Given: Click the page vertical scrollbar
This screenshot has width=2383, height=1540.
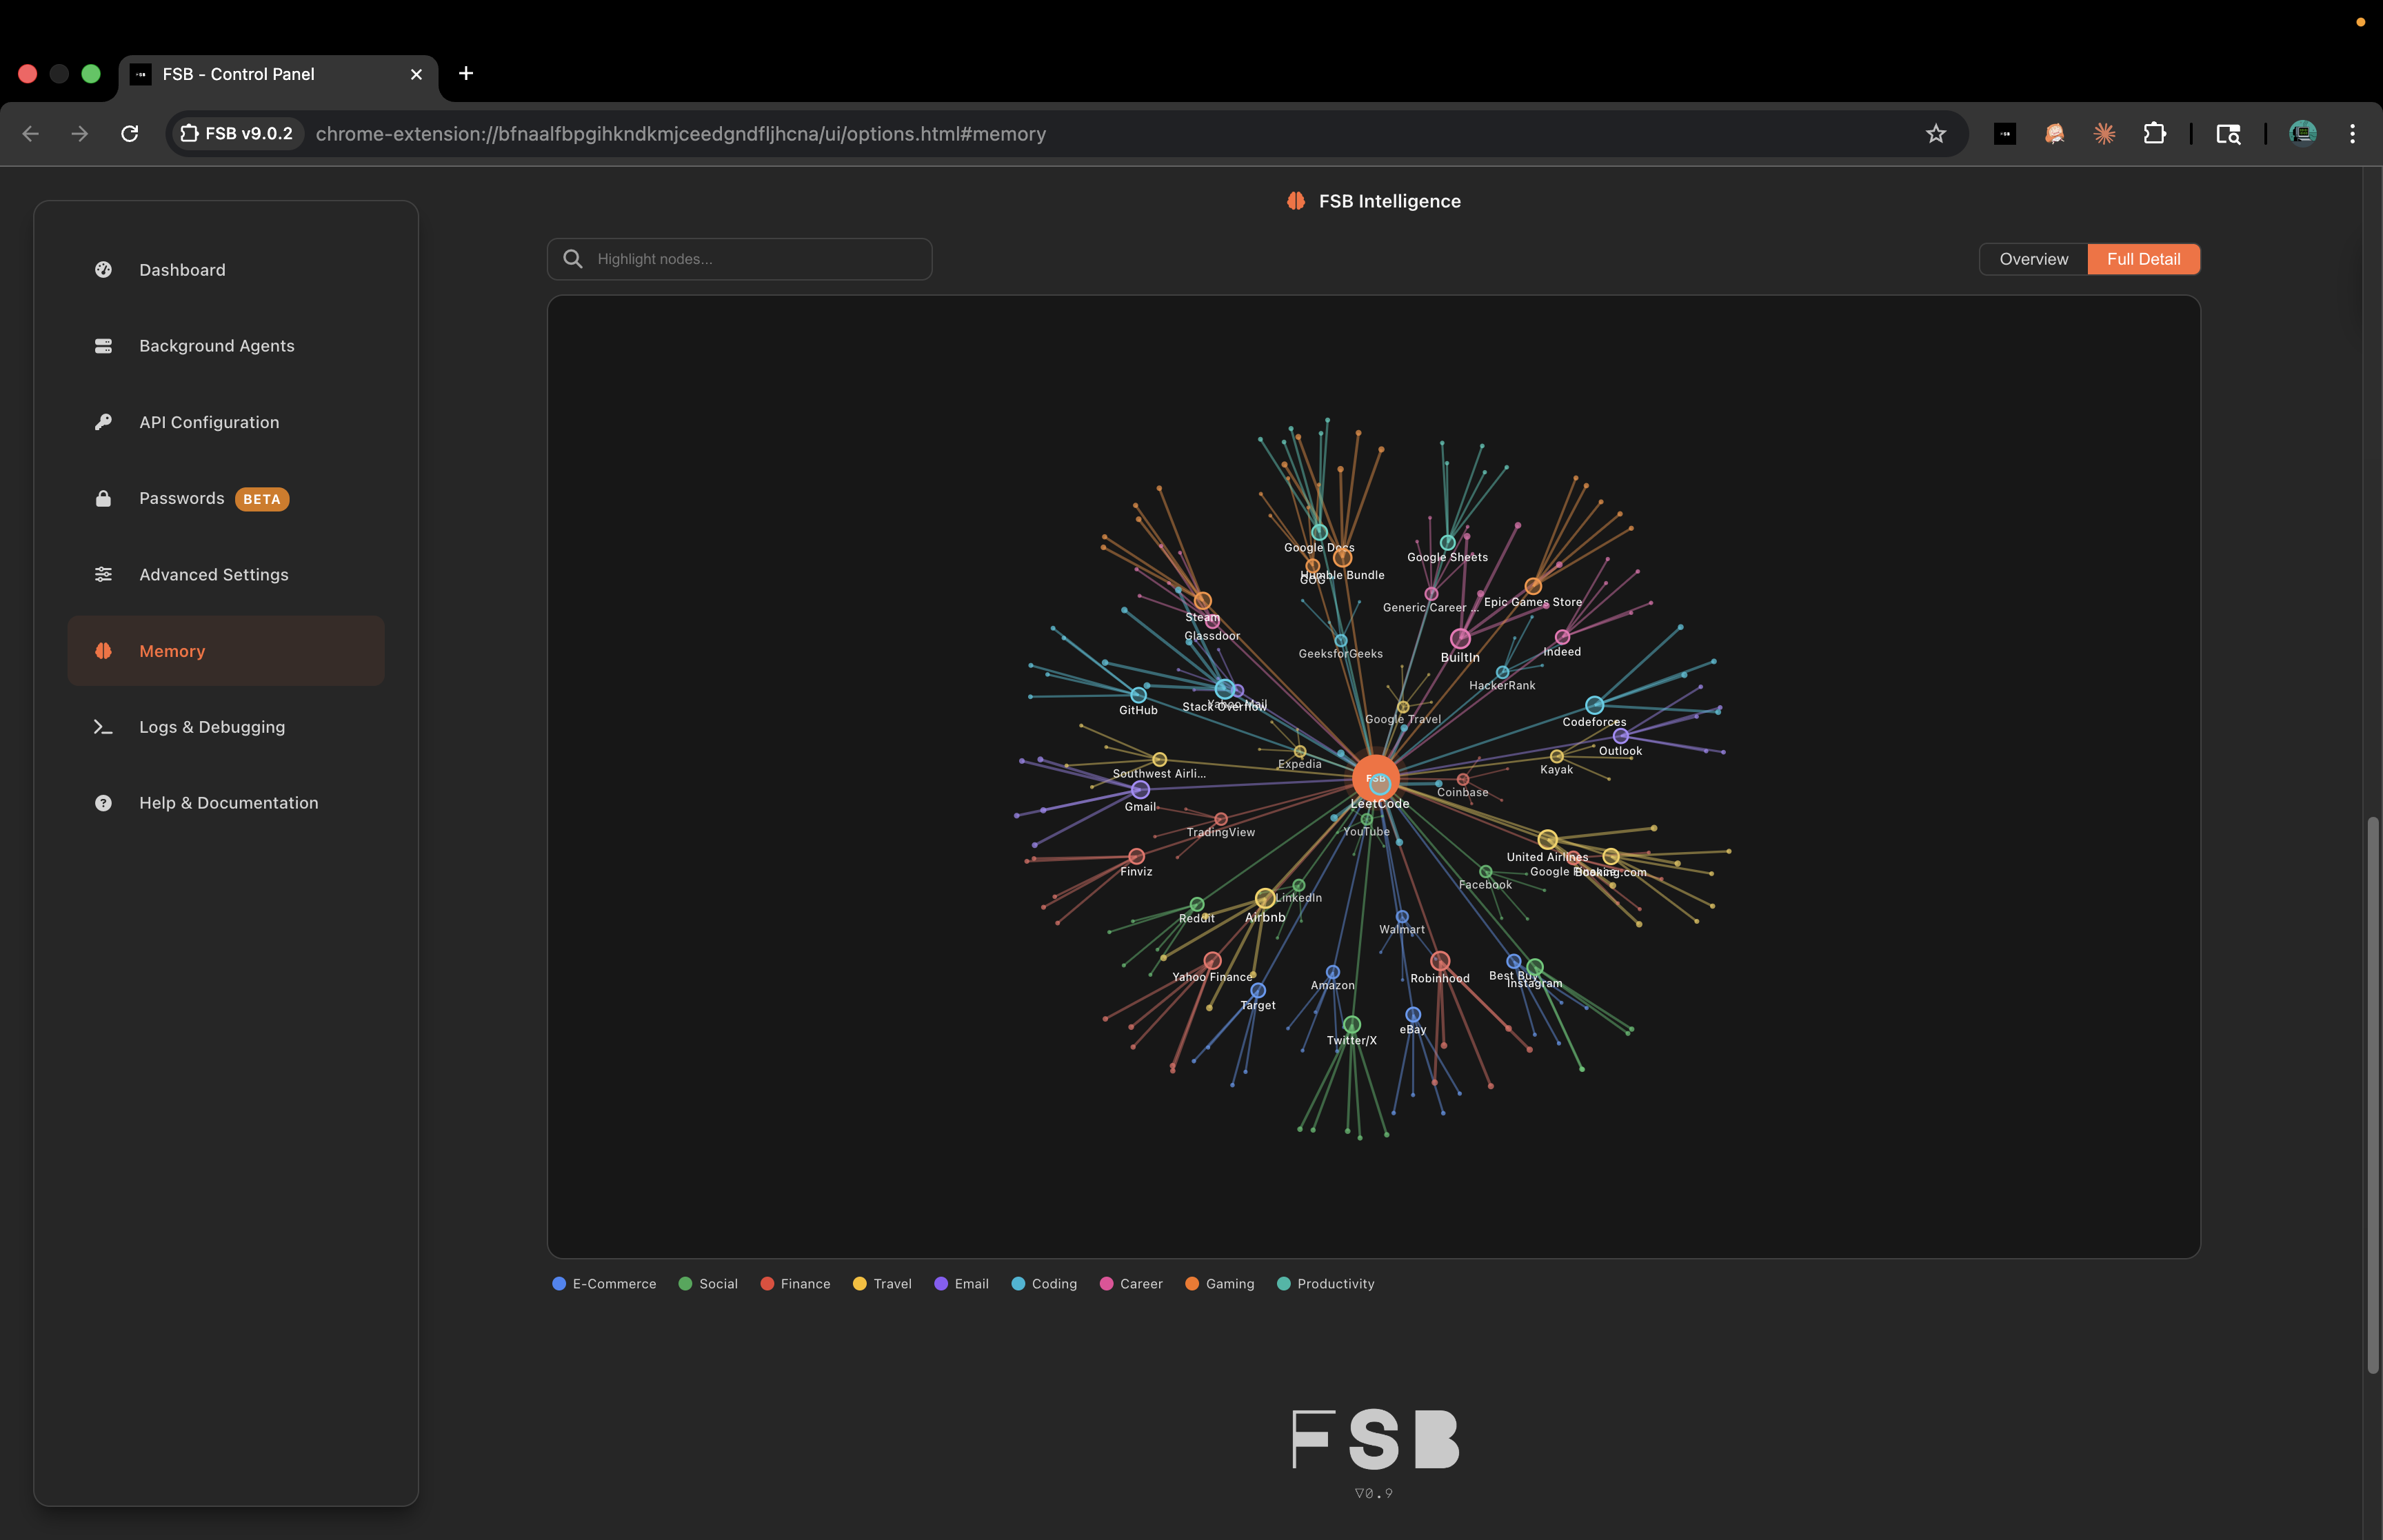Looking at the screenshot, I should 2372,1095.
